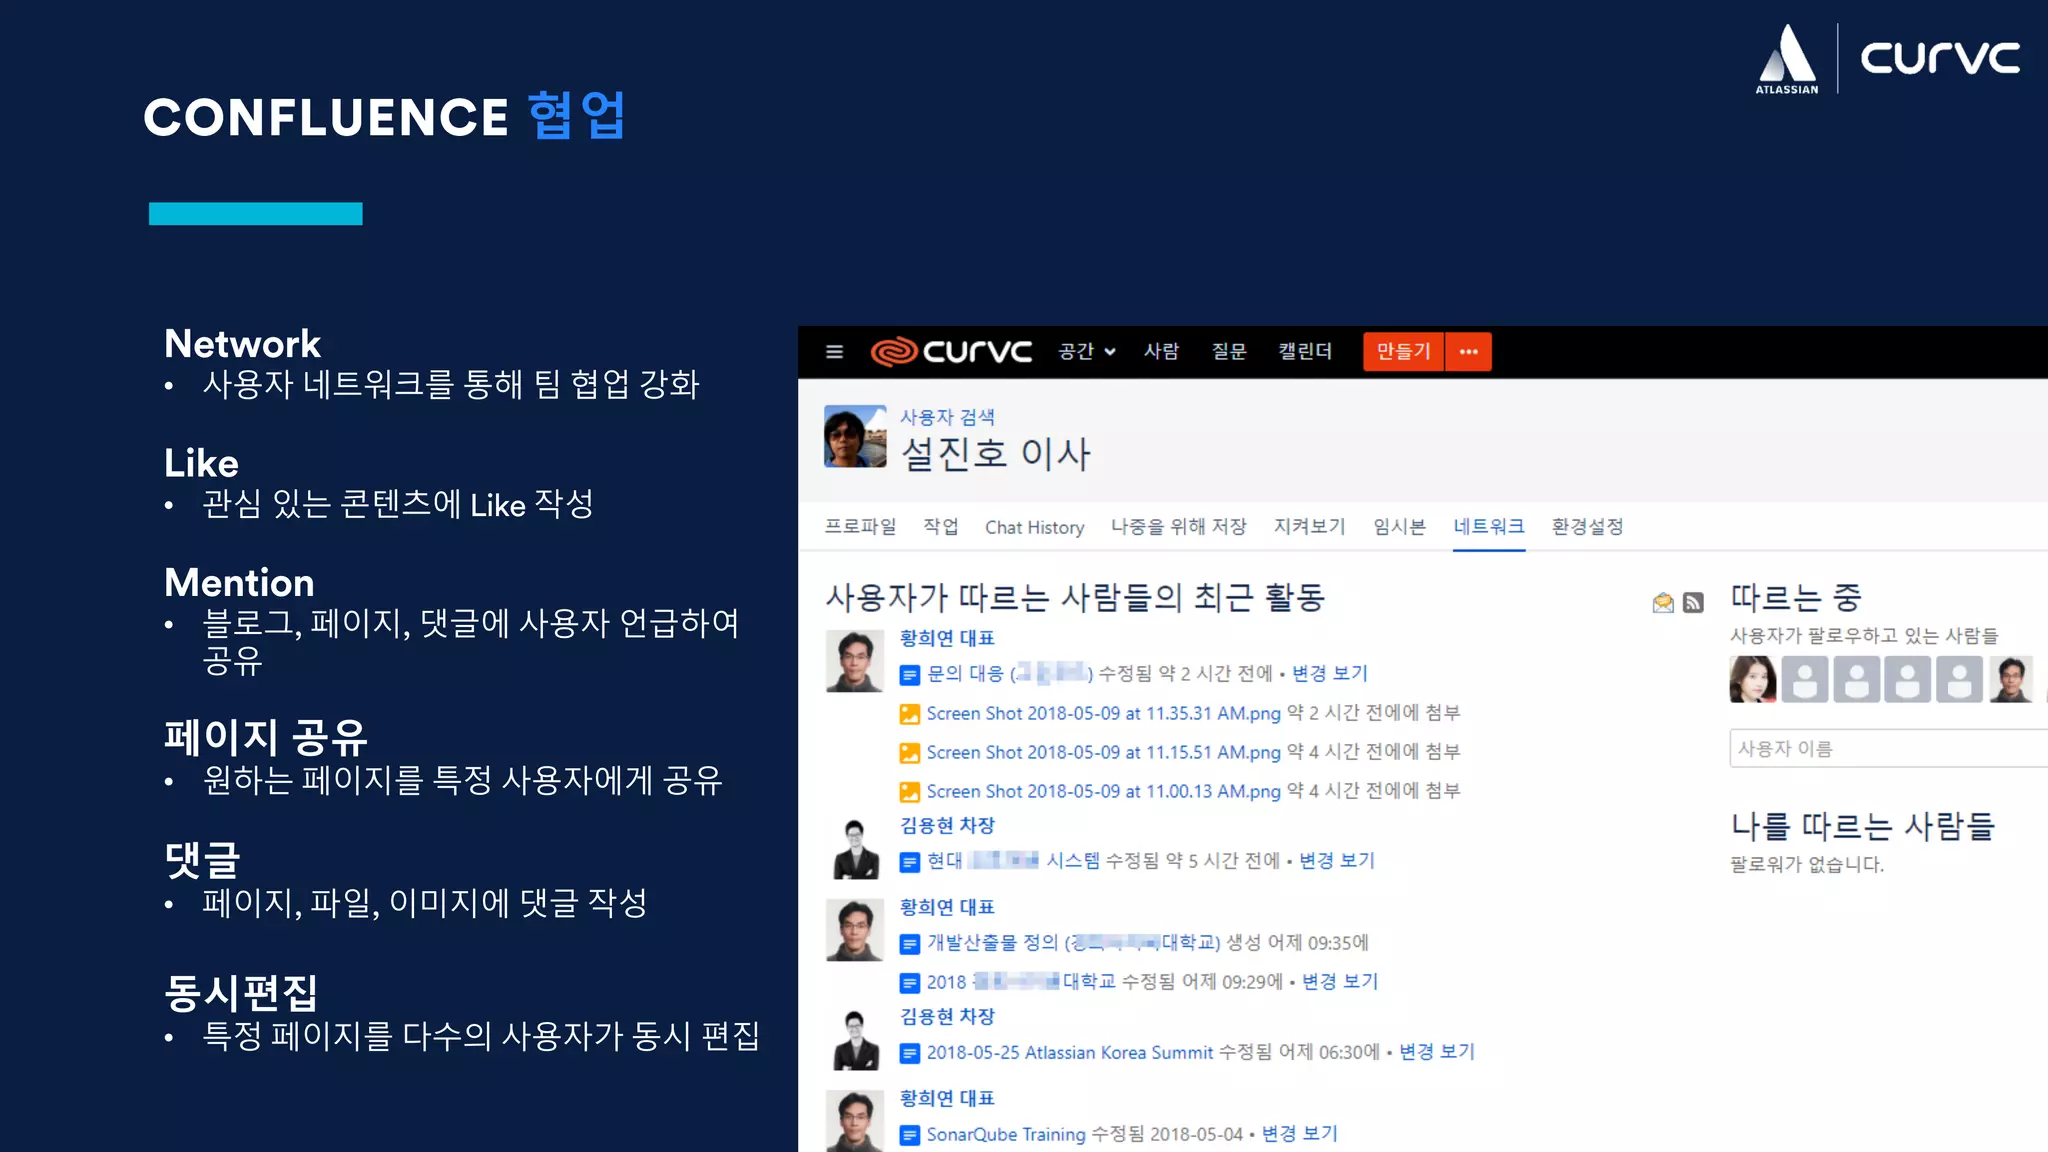Open the hamburger menu icon

pos(834,352)
